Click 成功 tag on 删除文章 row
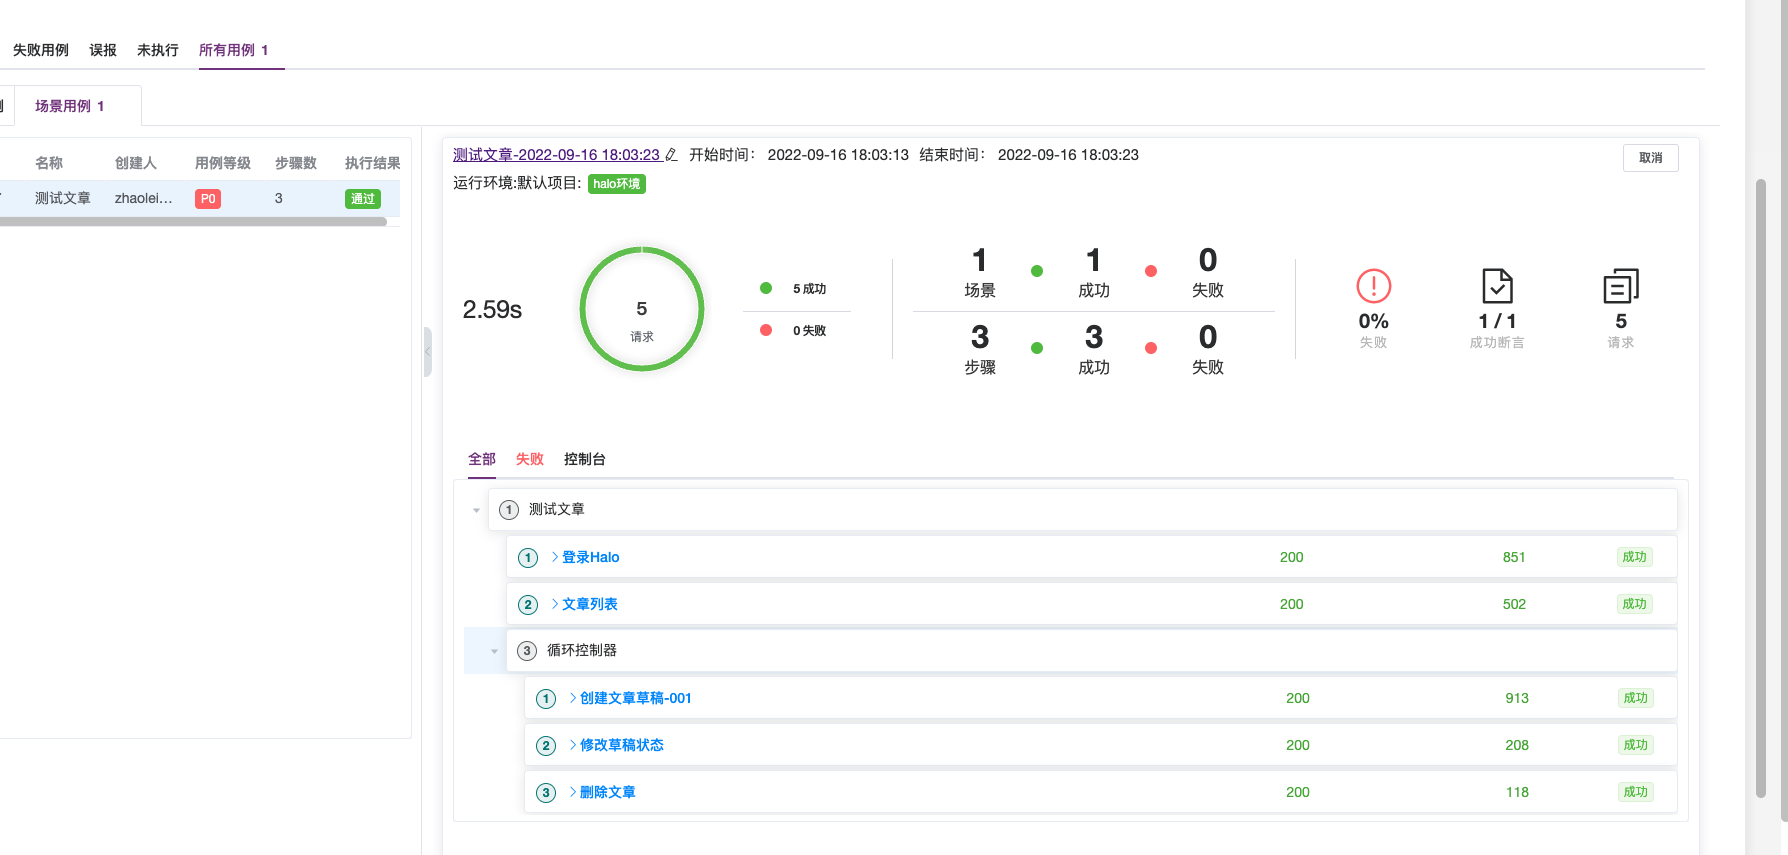Viewport: 1788px width, 855px height. pos(1636,792)
